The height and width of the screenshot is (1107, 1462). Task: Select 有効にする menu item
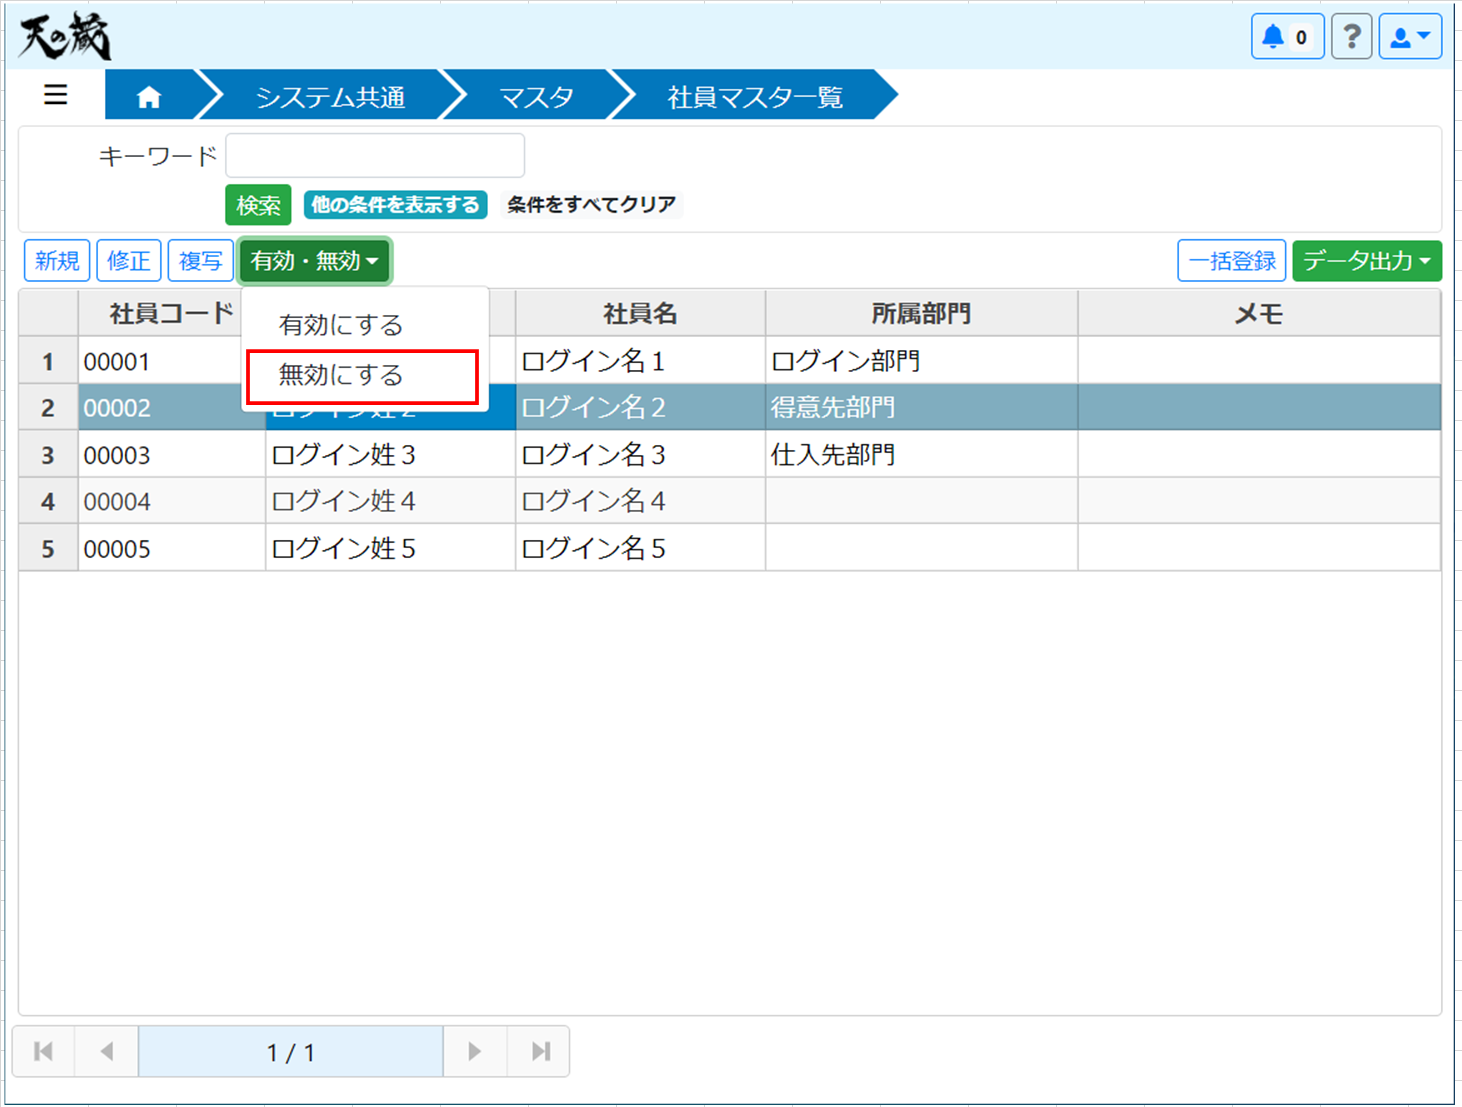click(x=341, y=325)
